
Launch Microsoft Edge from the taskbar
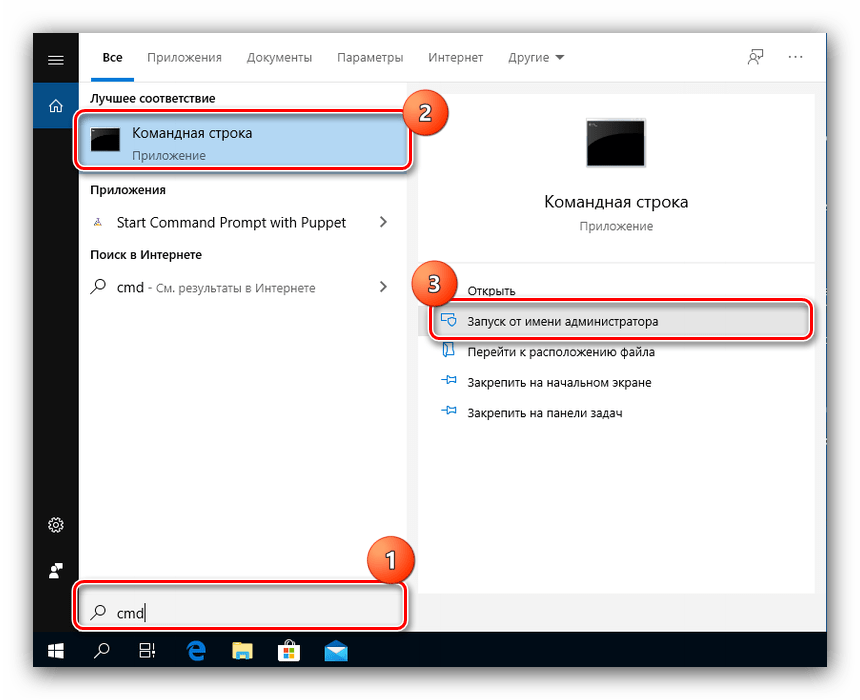coord(196,651)
